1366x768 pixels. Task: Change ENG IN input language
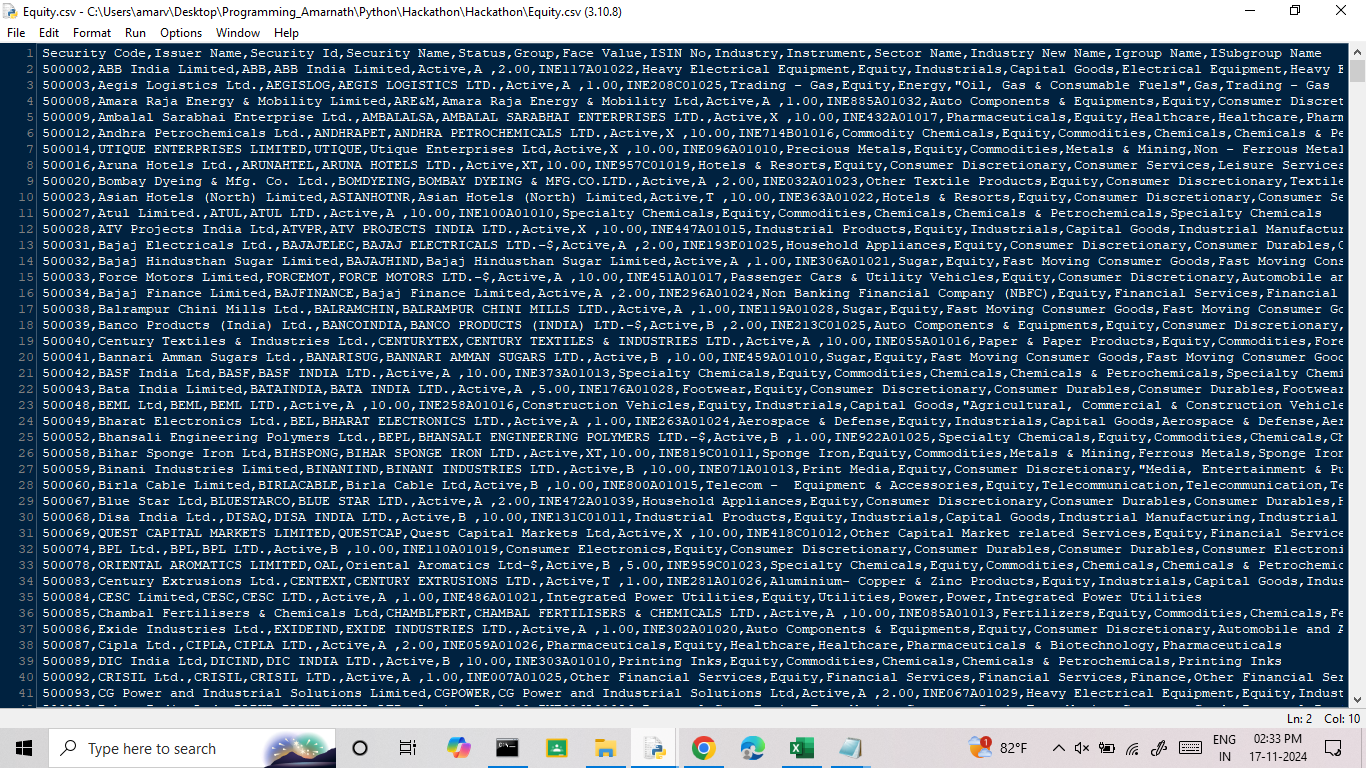click(1224, 748)
